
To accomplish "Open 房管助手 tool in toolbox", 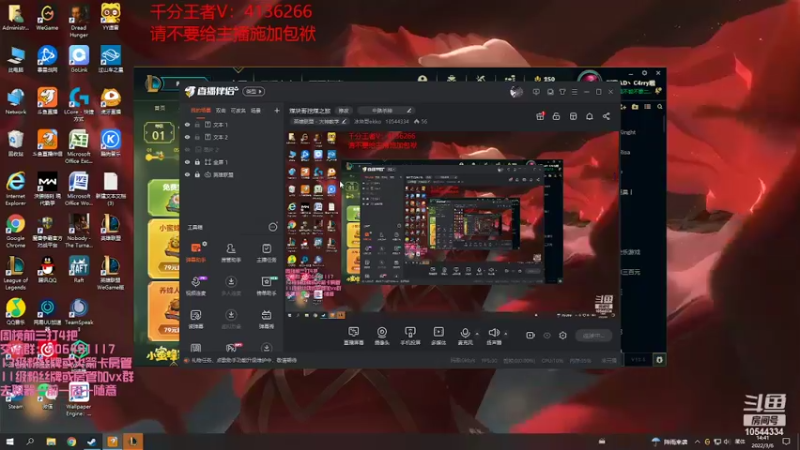I will (231, 253).
